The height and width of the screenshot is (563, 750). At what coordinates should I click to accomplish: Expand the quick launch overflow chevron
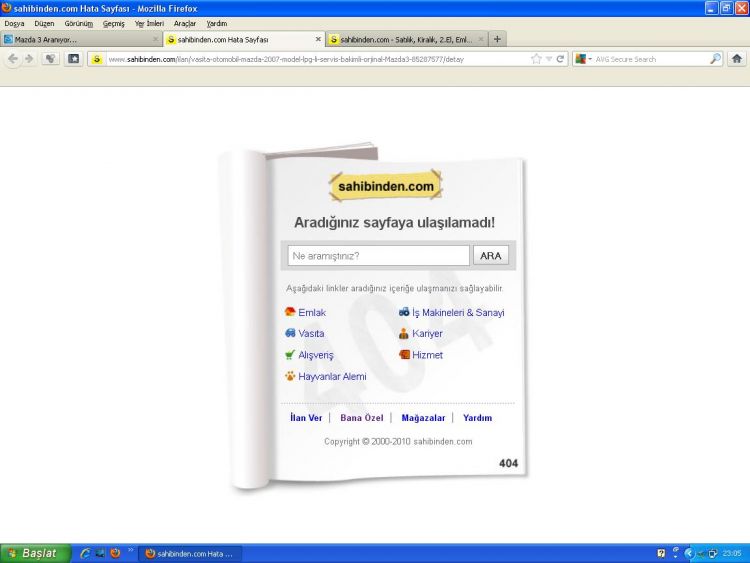point(130,550)
